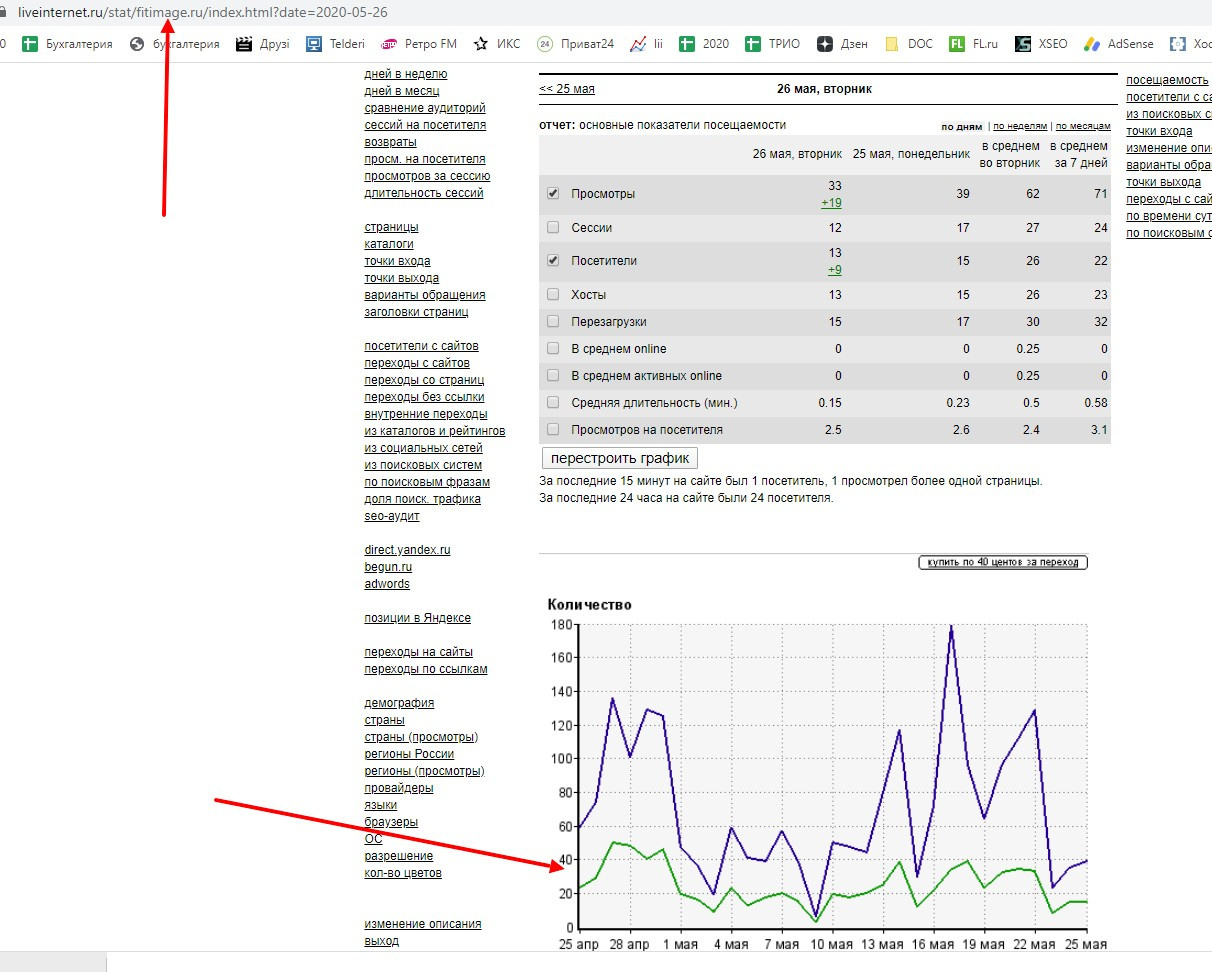Screen dimensions: 1212x972
Task: Enable the Сессии checkbox
Action: pyautogui.click(x=553, y=228)
